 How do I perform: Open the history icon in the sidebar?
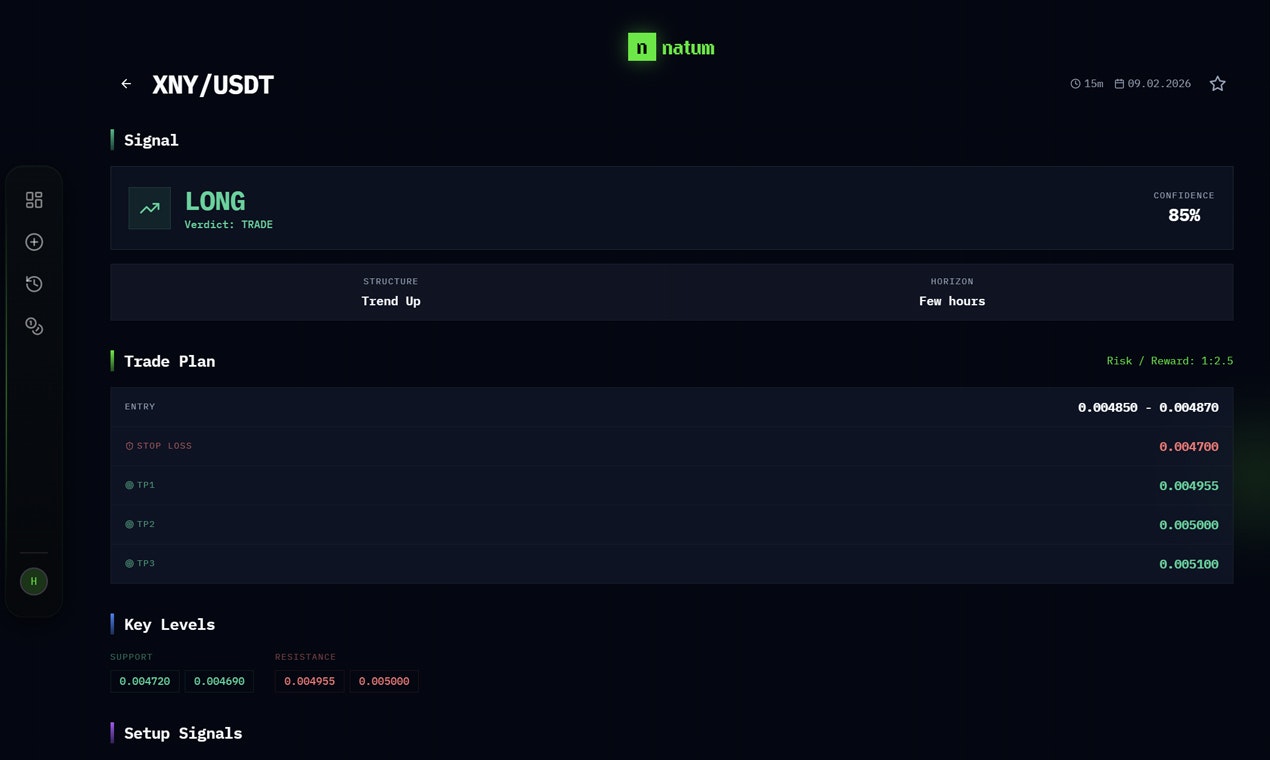(34, 283)
